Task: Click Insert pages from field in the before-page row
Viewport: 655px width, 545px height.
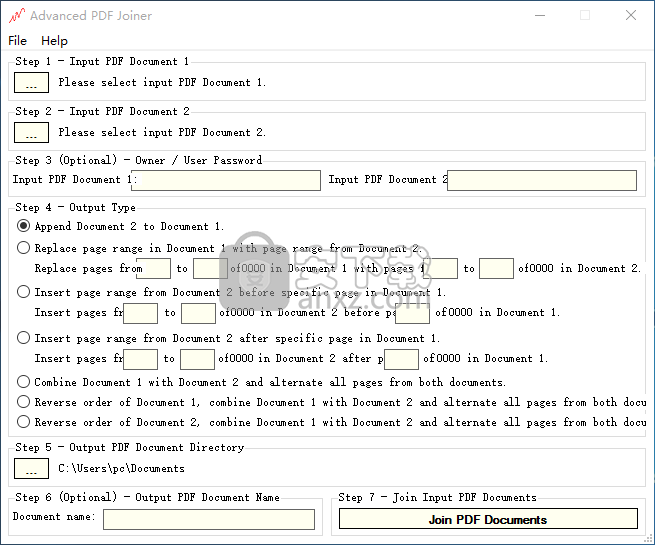Action: tap(140, 313)
